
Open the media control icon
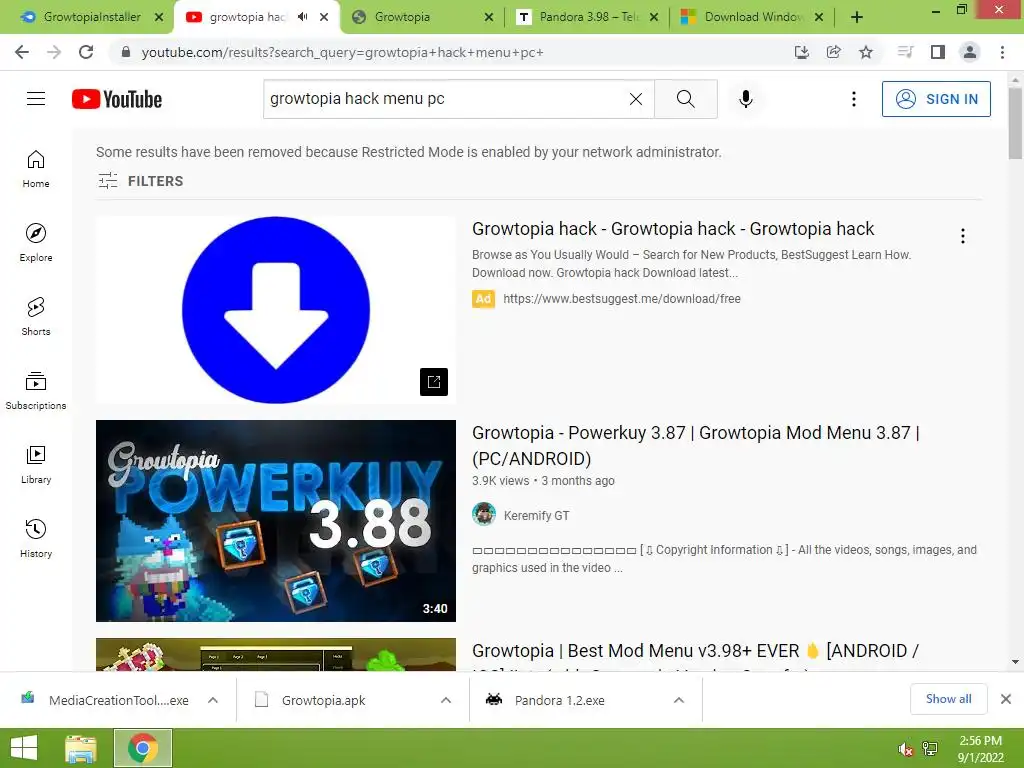click(905, 52)
